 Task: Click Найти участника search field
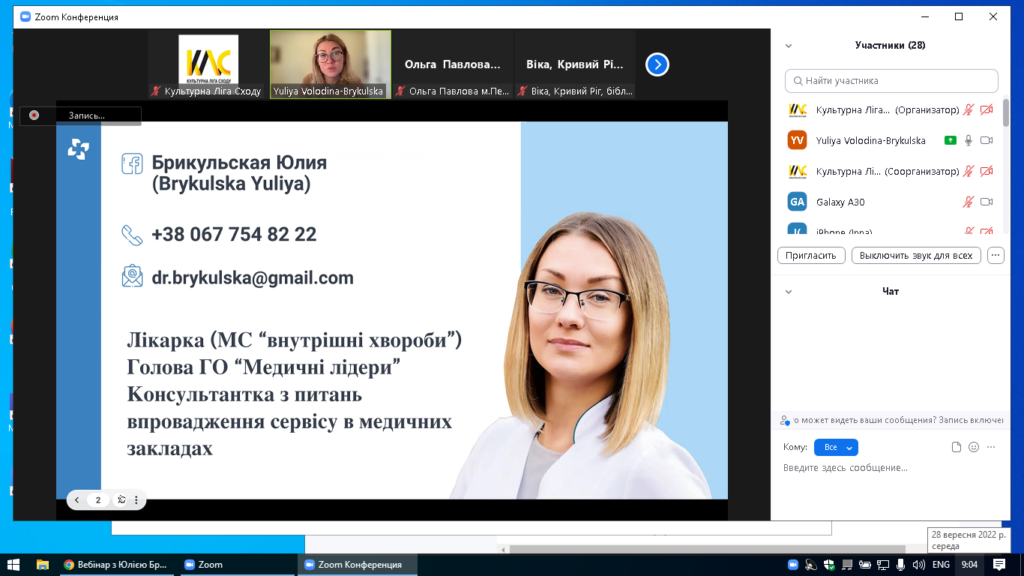click(x=891, y=81)
